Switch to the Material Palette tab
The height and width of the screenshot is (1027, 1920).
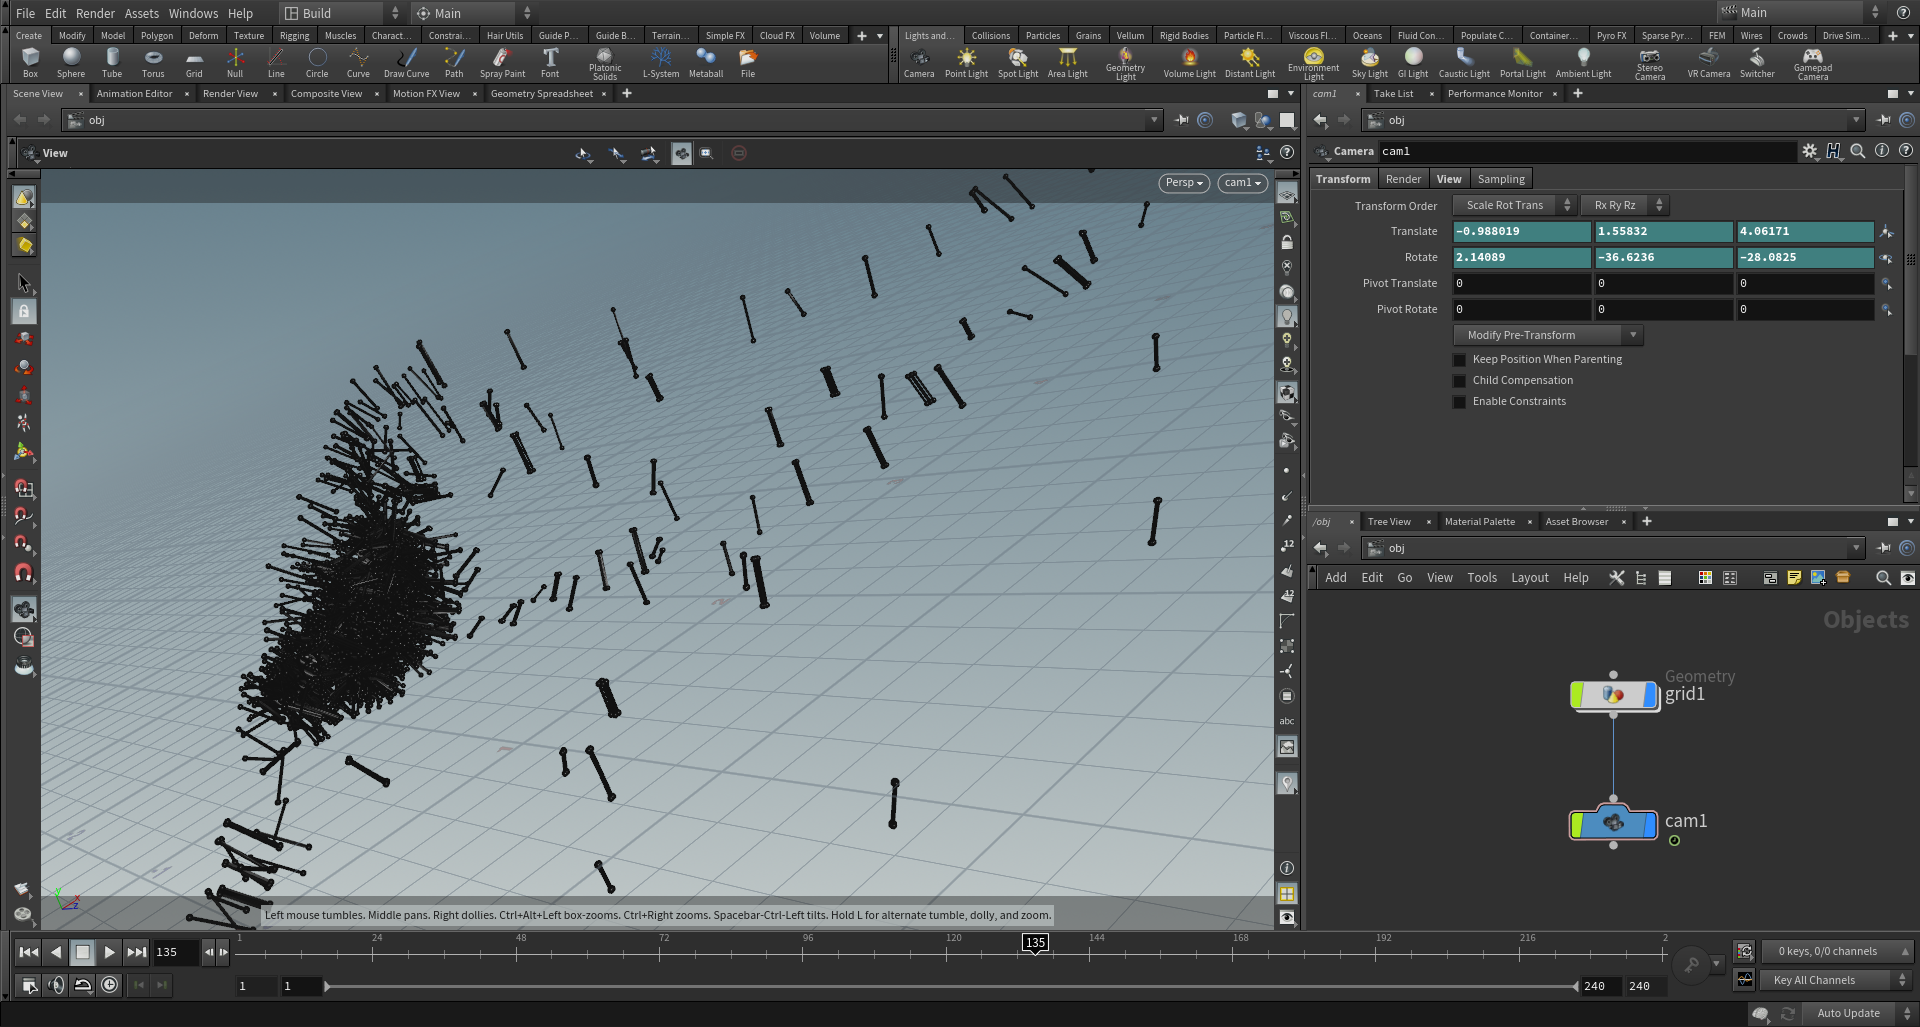[x=1479, y=521]
